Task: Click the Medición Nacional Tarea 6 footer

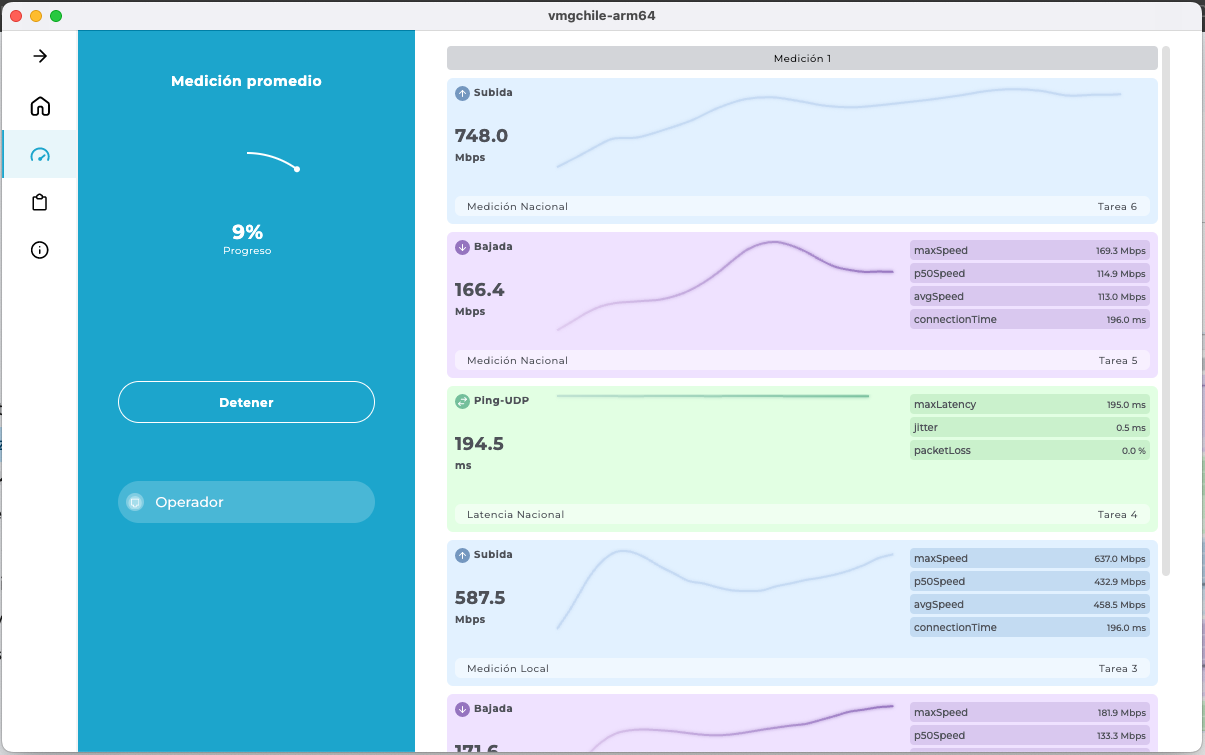Action: [802, 206]
